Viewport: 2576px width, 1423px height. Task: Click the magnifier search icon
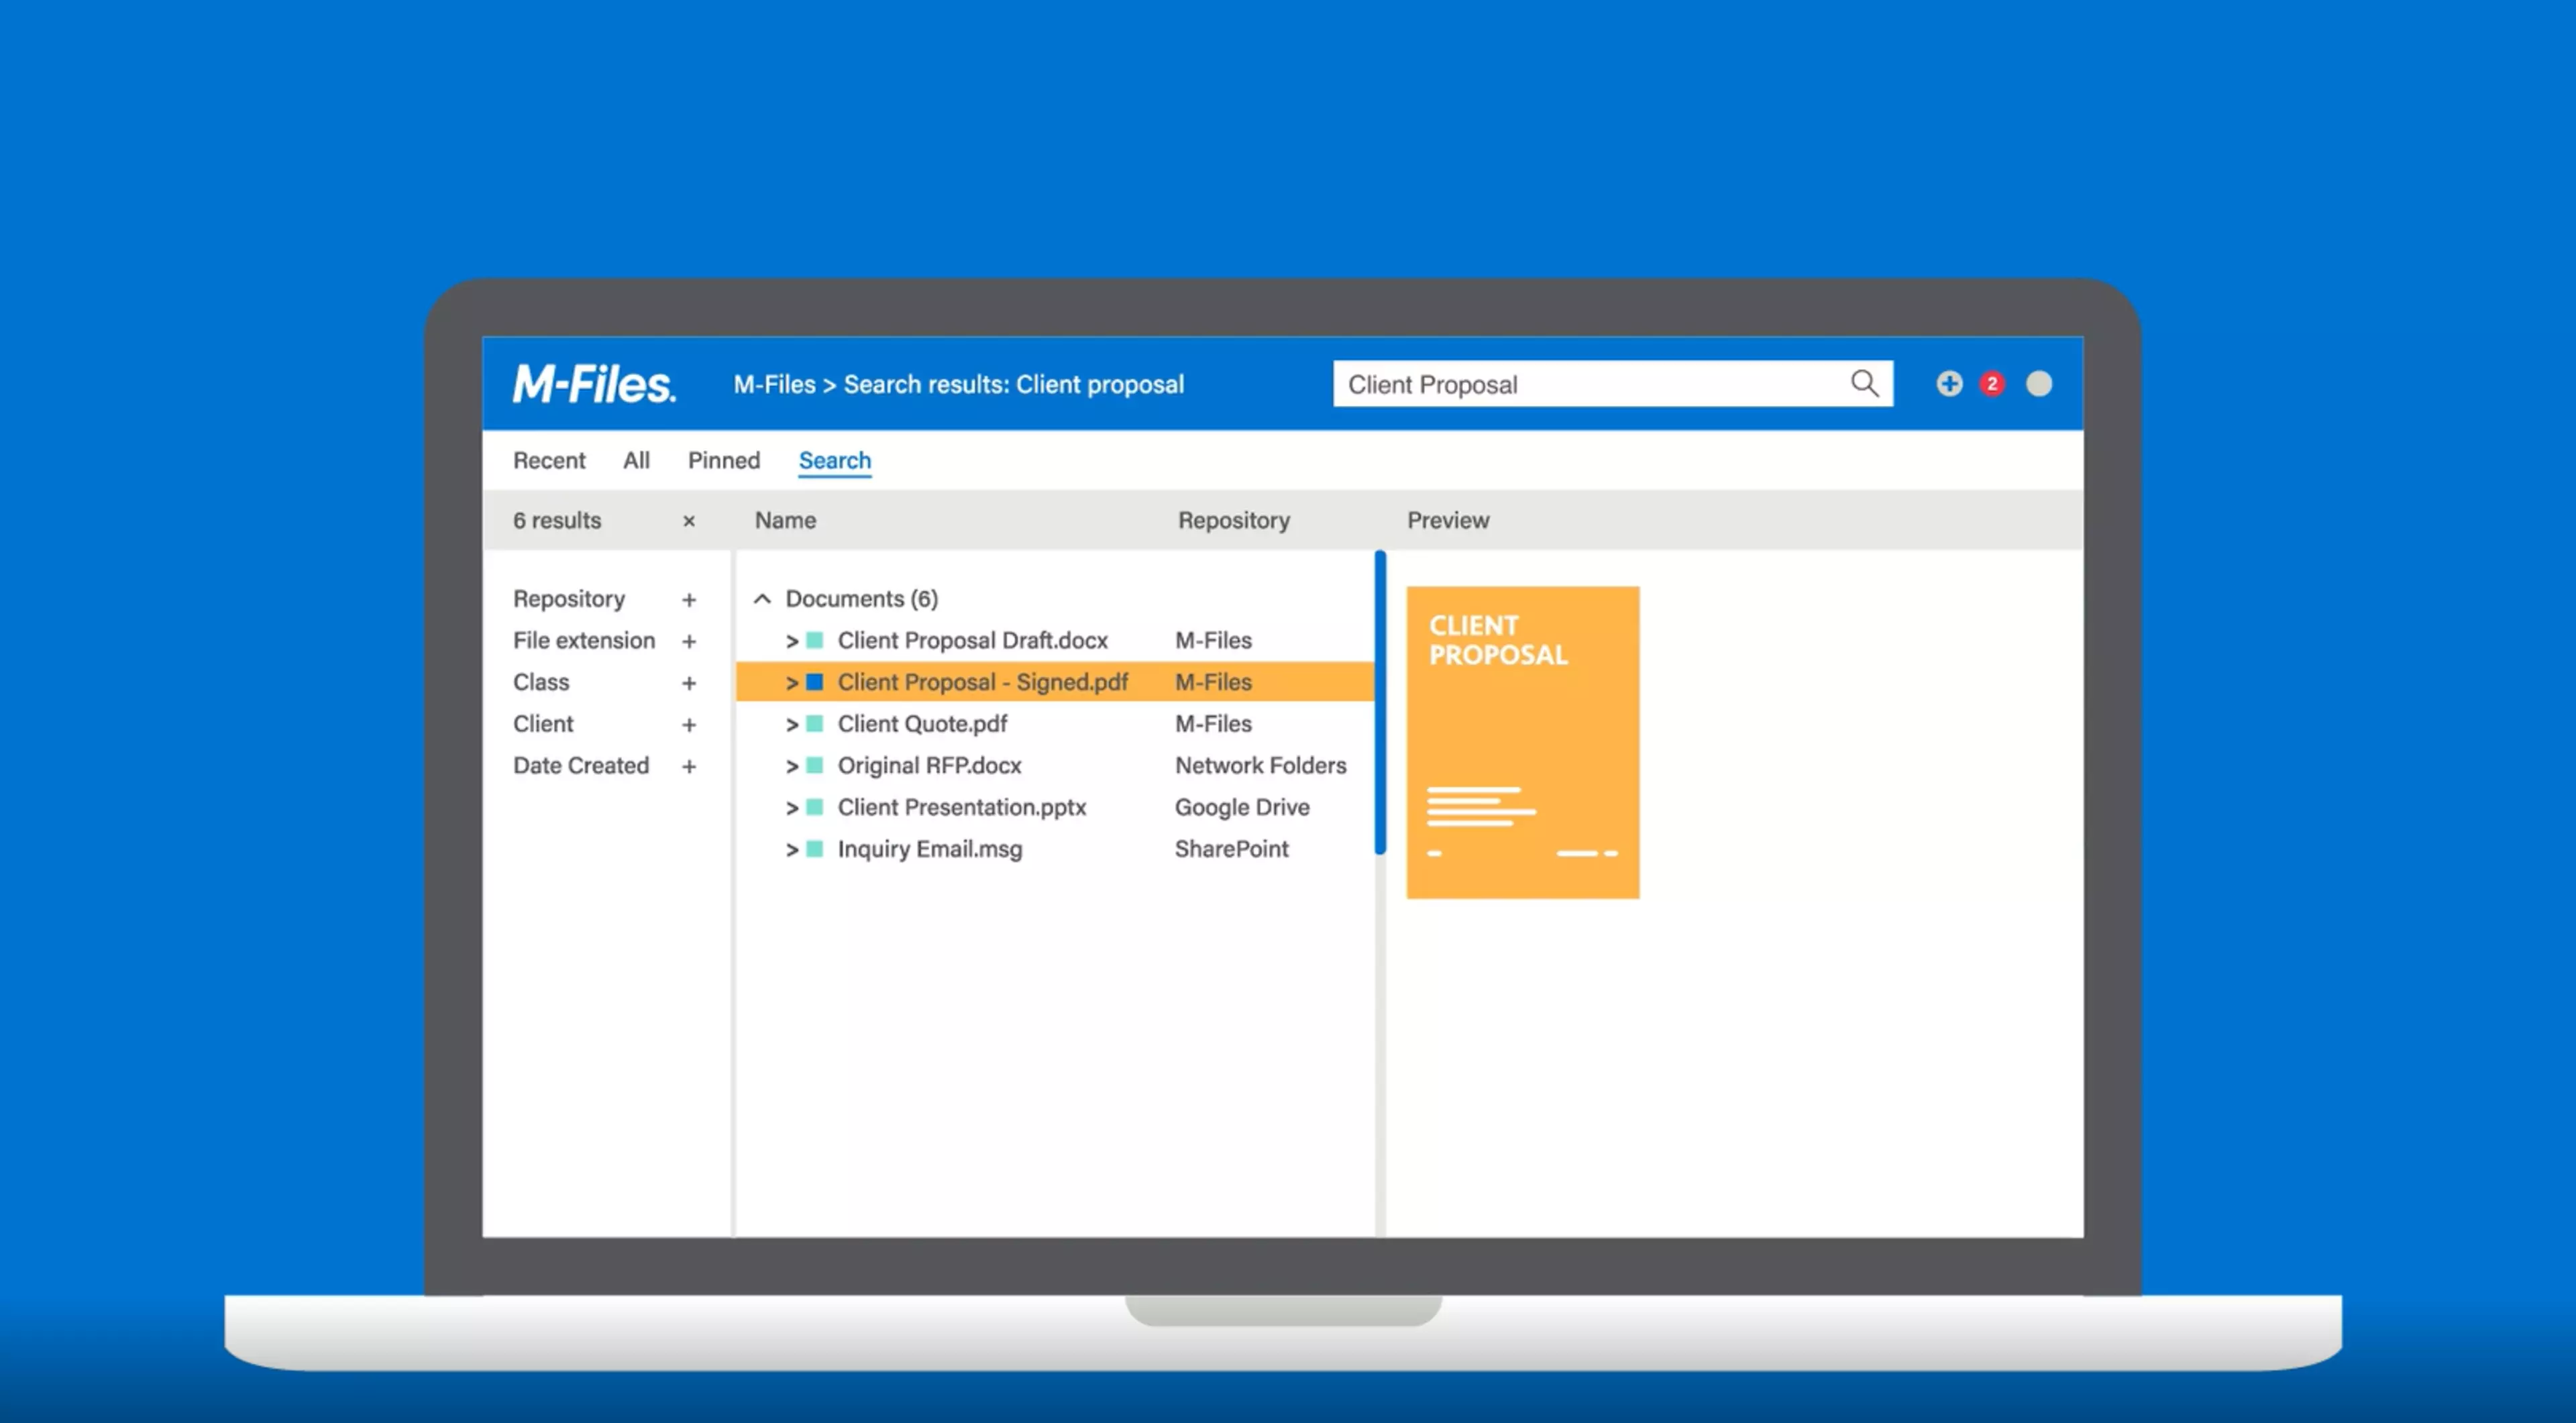pyautogui.click(x=1864, y=383)
